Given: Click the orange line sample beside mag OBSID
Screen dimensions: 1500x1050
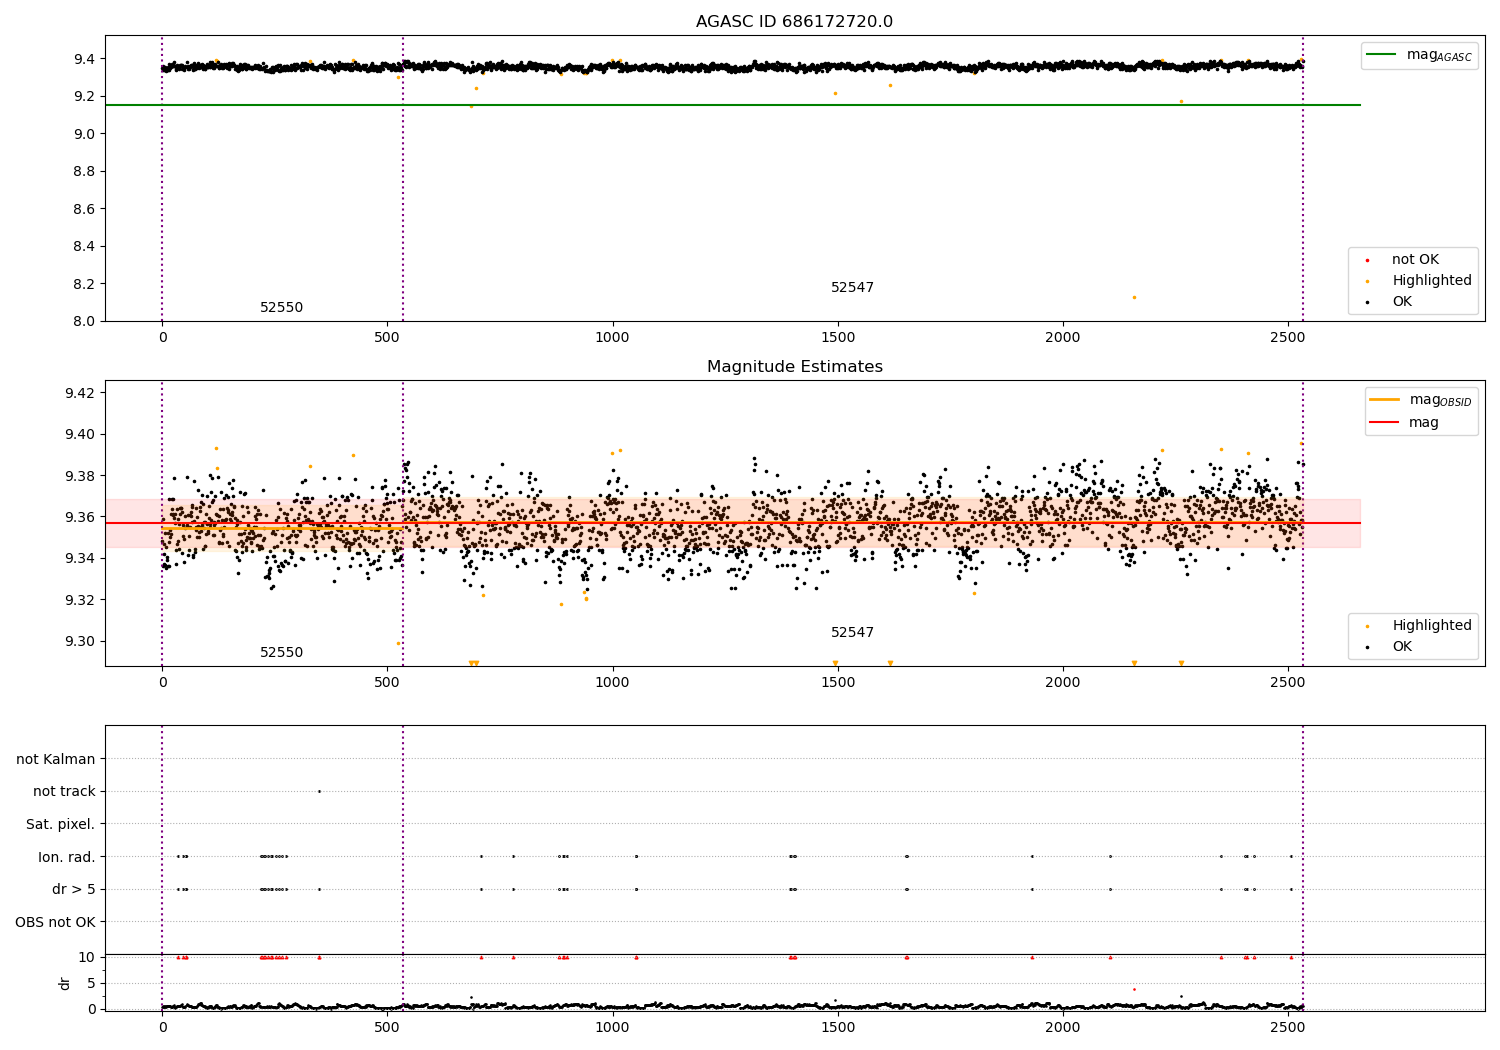Looking at the screenshot, I should [1386, 400].
